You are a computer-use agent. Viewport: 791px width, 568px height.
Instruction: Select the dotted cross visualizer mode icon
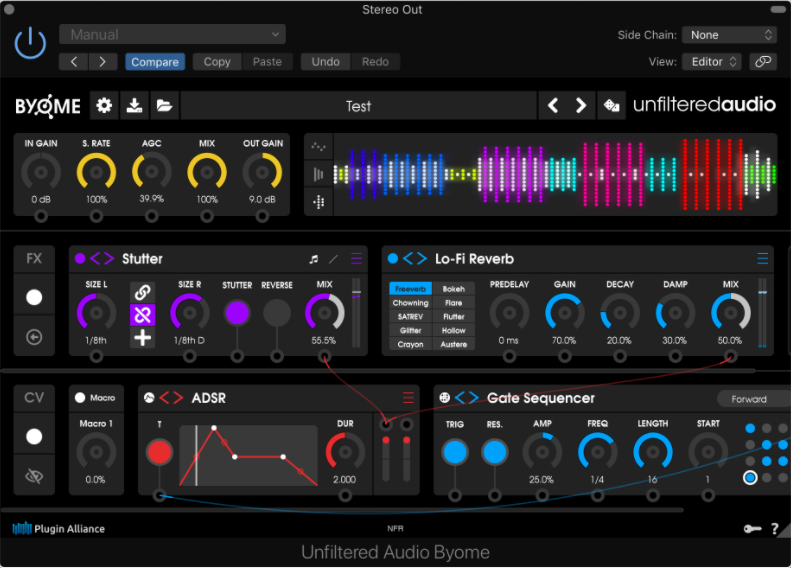[x=318, y=202]
